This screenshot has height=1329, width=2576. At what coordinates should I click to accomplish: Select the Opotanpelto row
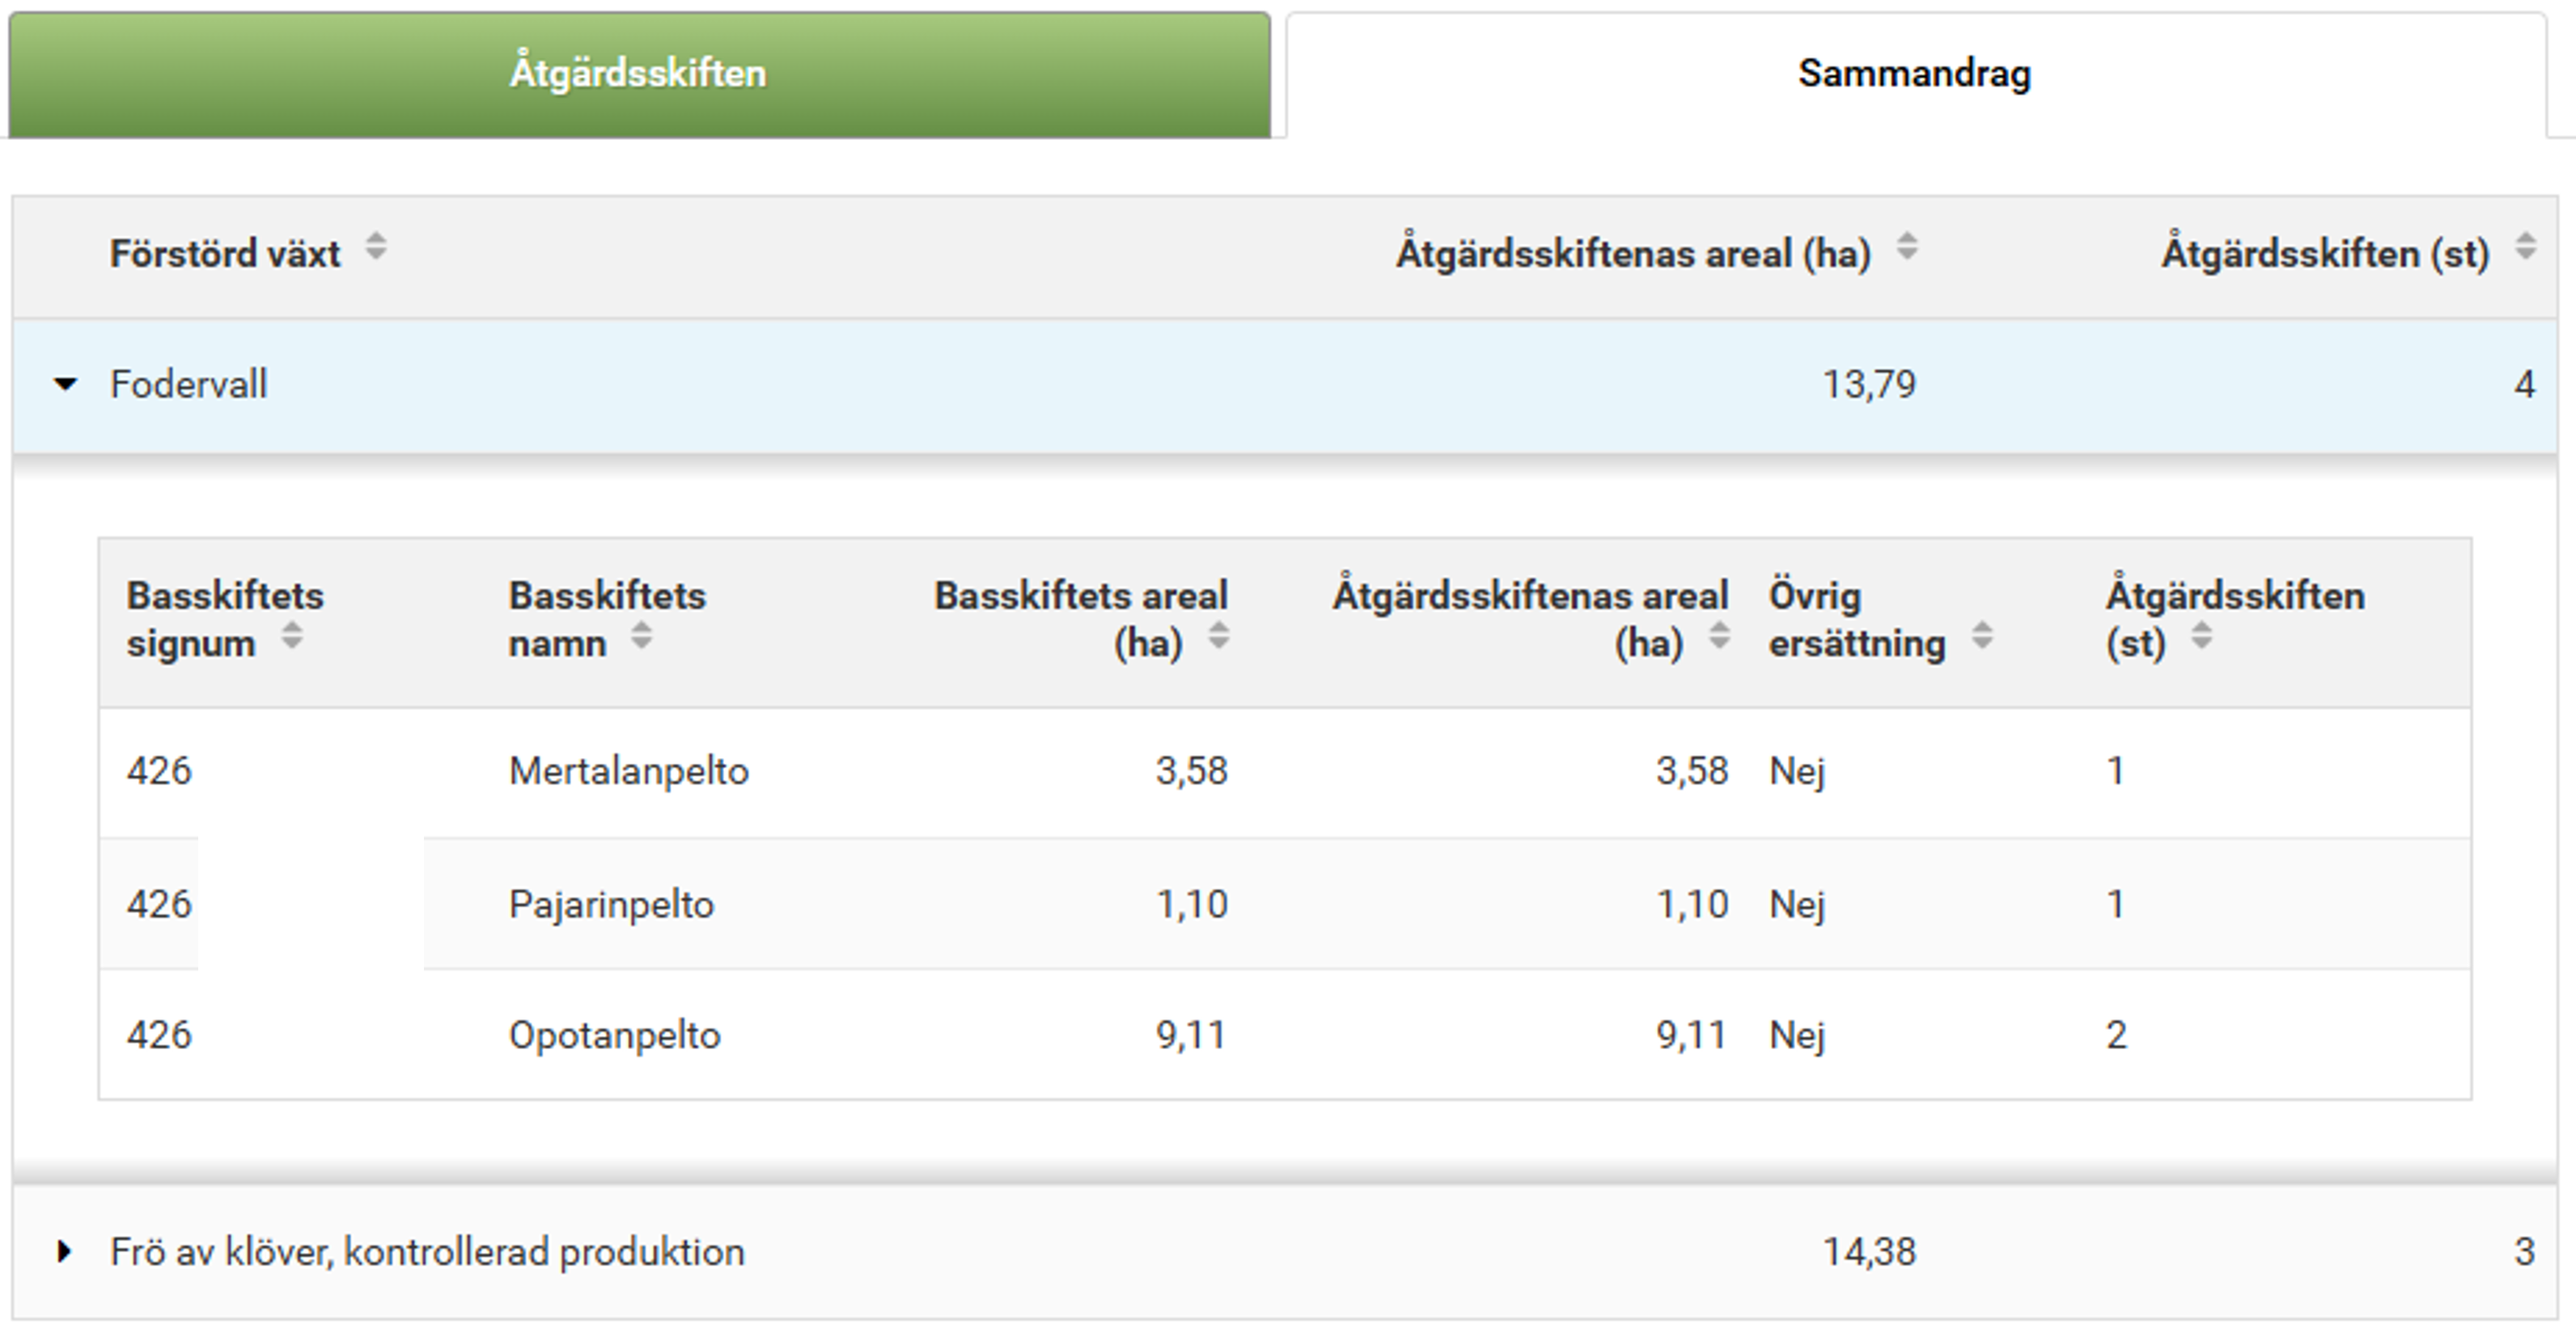pyautogui.click(x=614, y=1035)
